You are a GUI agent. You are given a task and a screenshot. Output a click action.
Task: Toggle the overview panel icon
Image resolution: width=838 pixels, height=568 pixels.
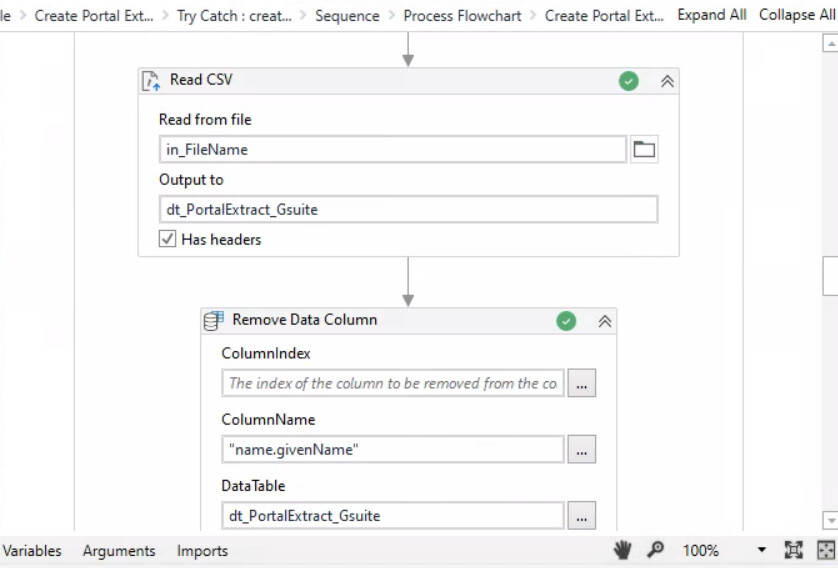(x=826, y=550)
